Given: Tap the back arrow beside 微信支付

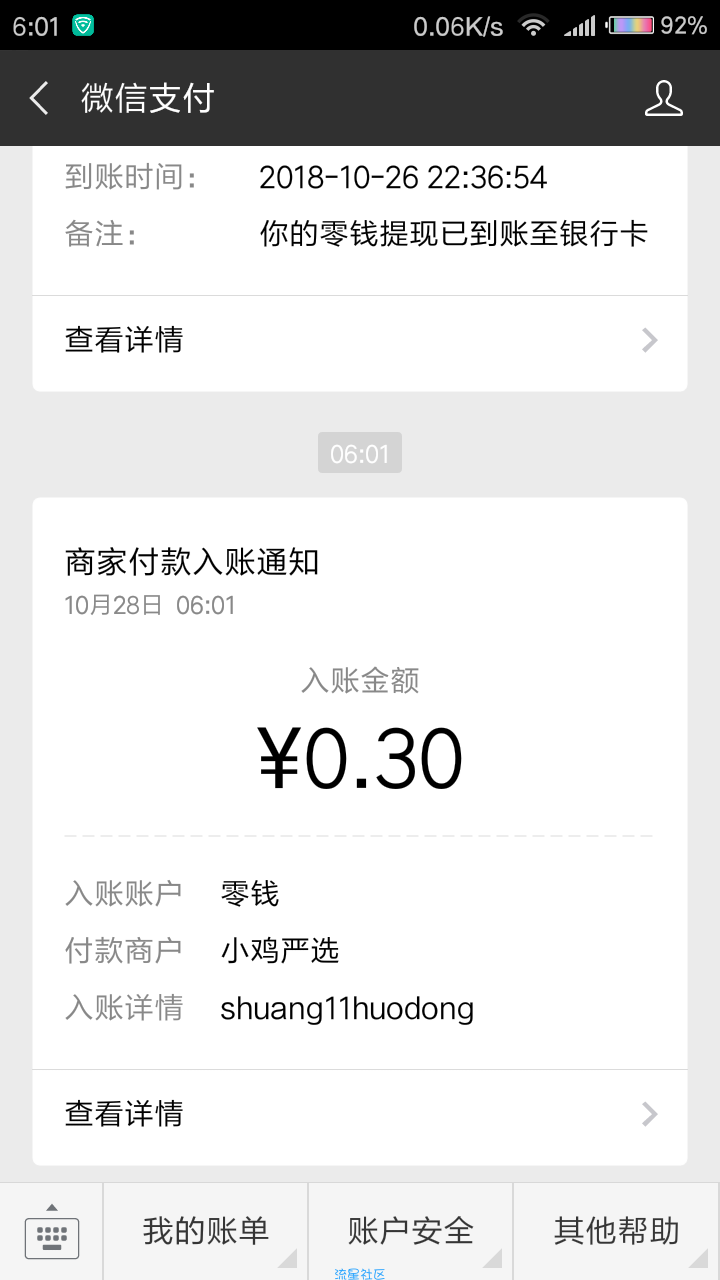Looking at the screenshot, I should 39,98.
